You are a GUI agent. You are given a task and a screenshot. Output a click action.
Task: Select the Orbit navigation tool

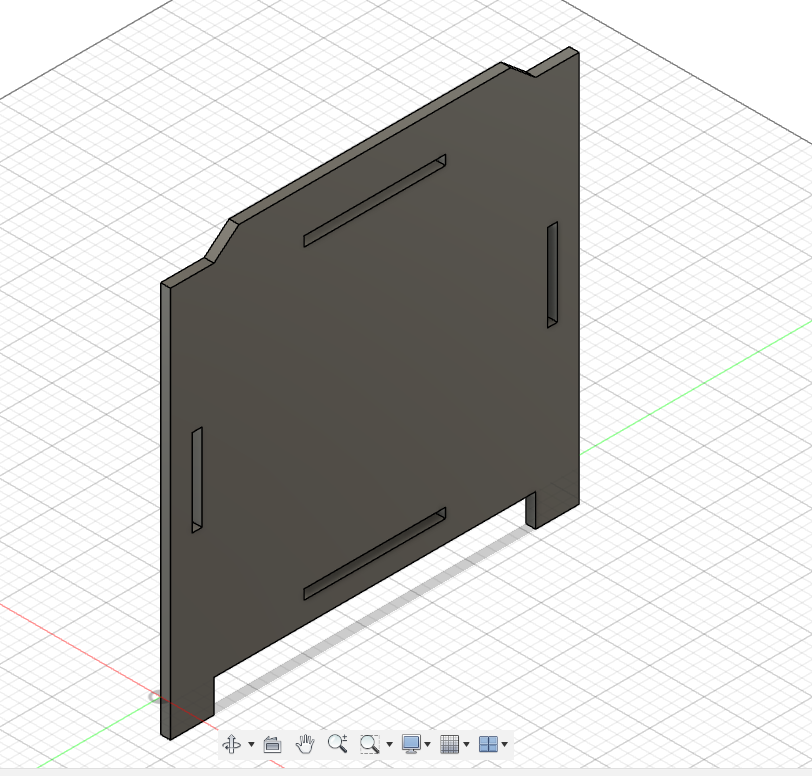[231, 744]
